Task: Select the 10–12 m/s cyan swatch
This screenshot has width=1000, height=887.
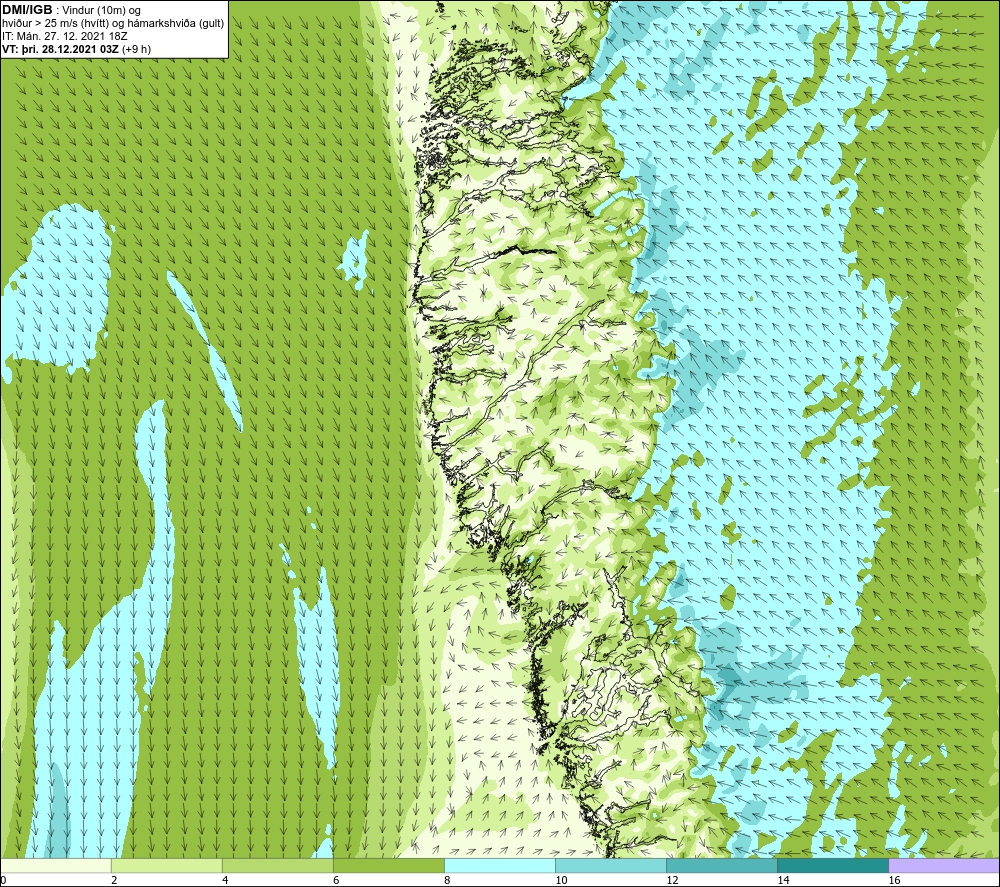Action: pyautogui.click(x=611, y=865)
